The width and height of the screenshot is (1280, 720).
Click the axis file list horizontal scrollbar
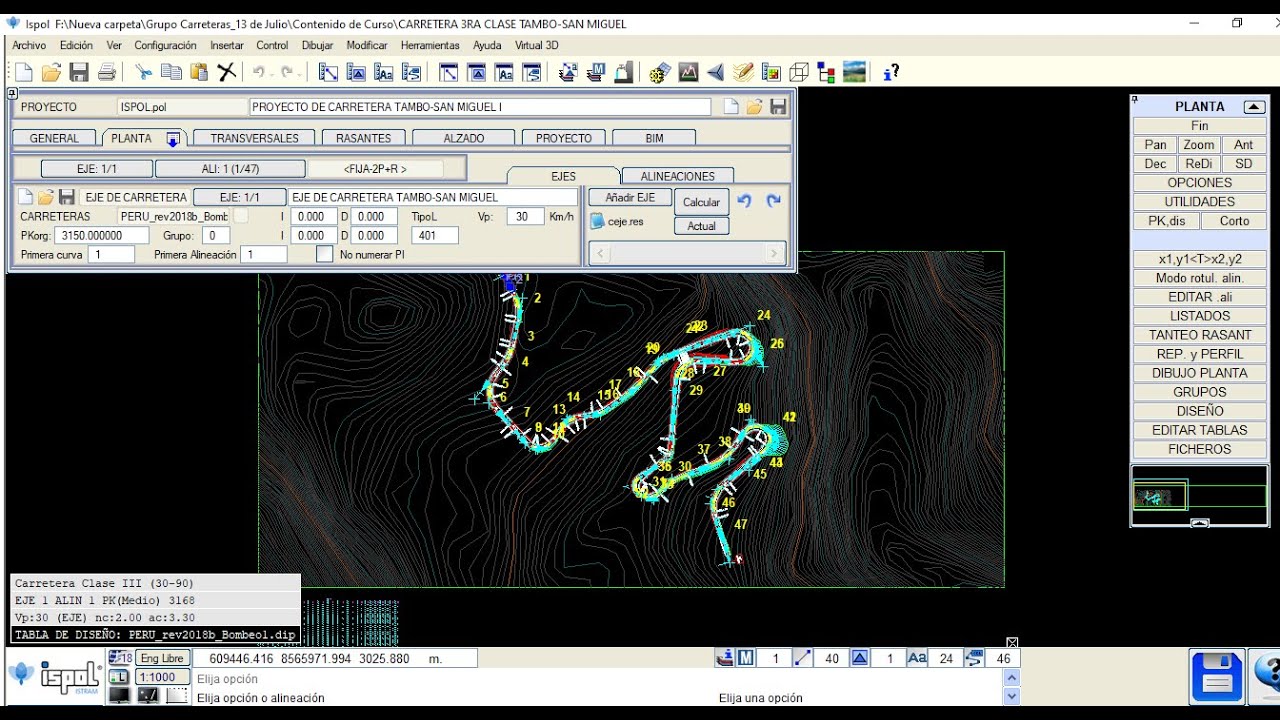(686, 254)
